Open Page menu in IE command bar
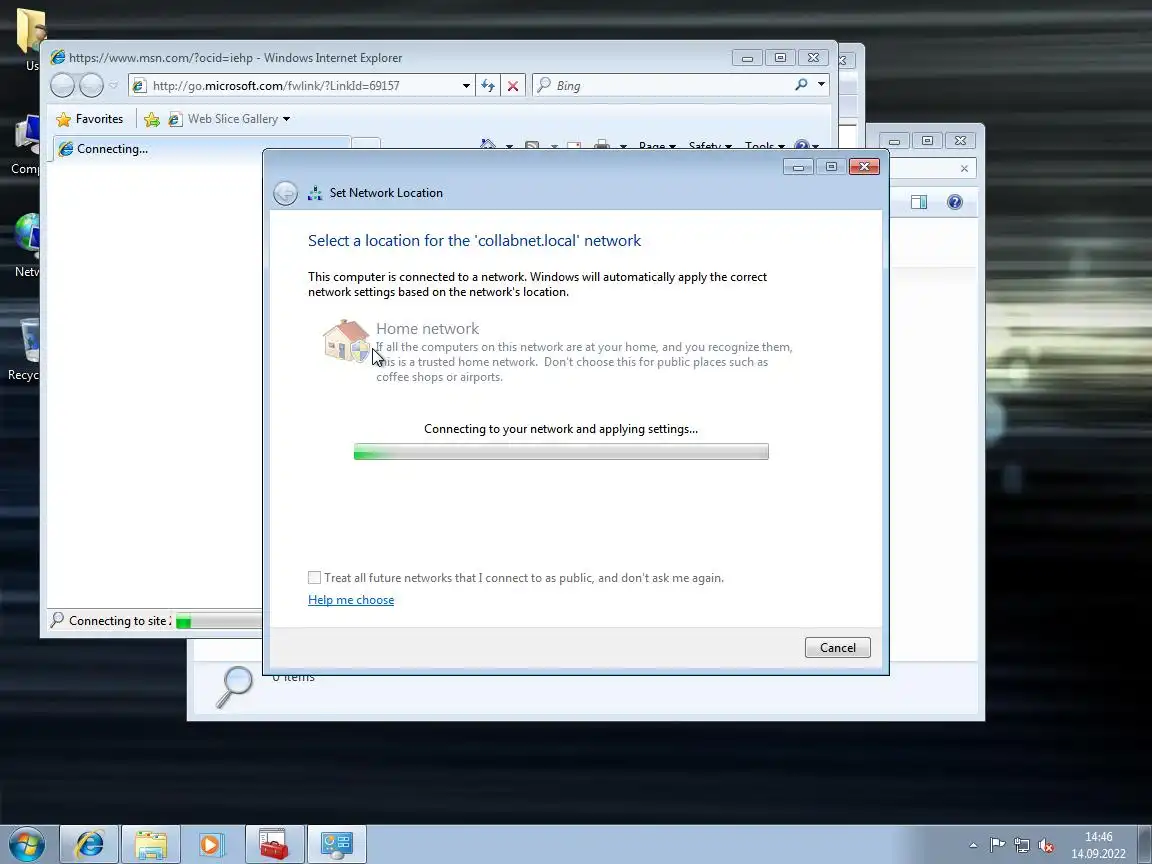Screen dimensions: 1152x864 tap(657, 146)
